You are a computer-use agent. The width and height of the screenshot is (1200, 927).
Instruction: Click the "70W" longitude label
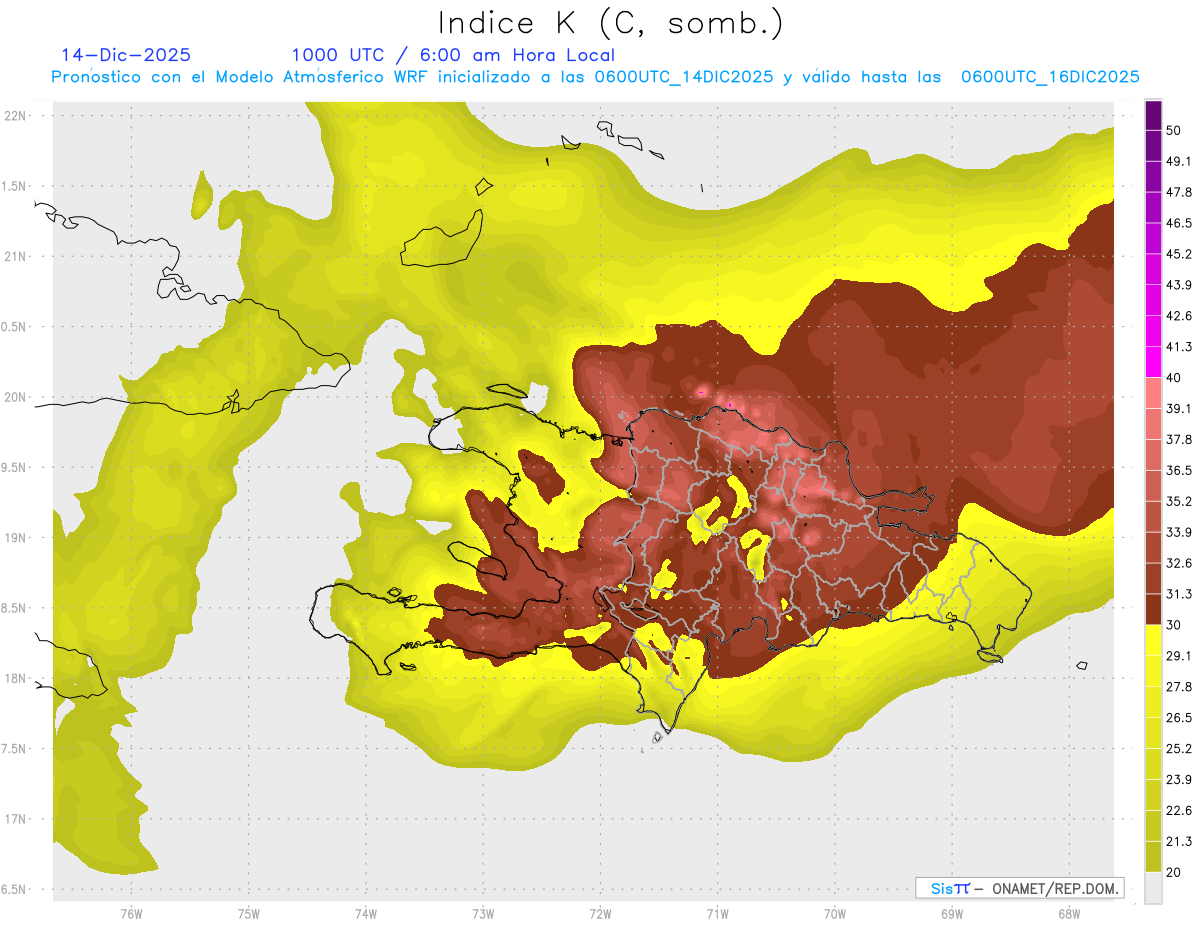pos(834,913)
